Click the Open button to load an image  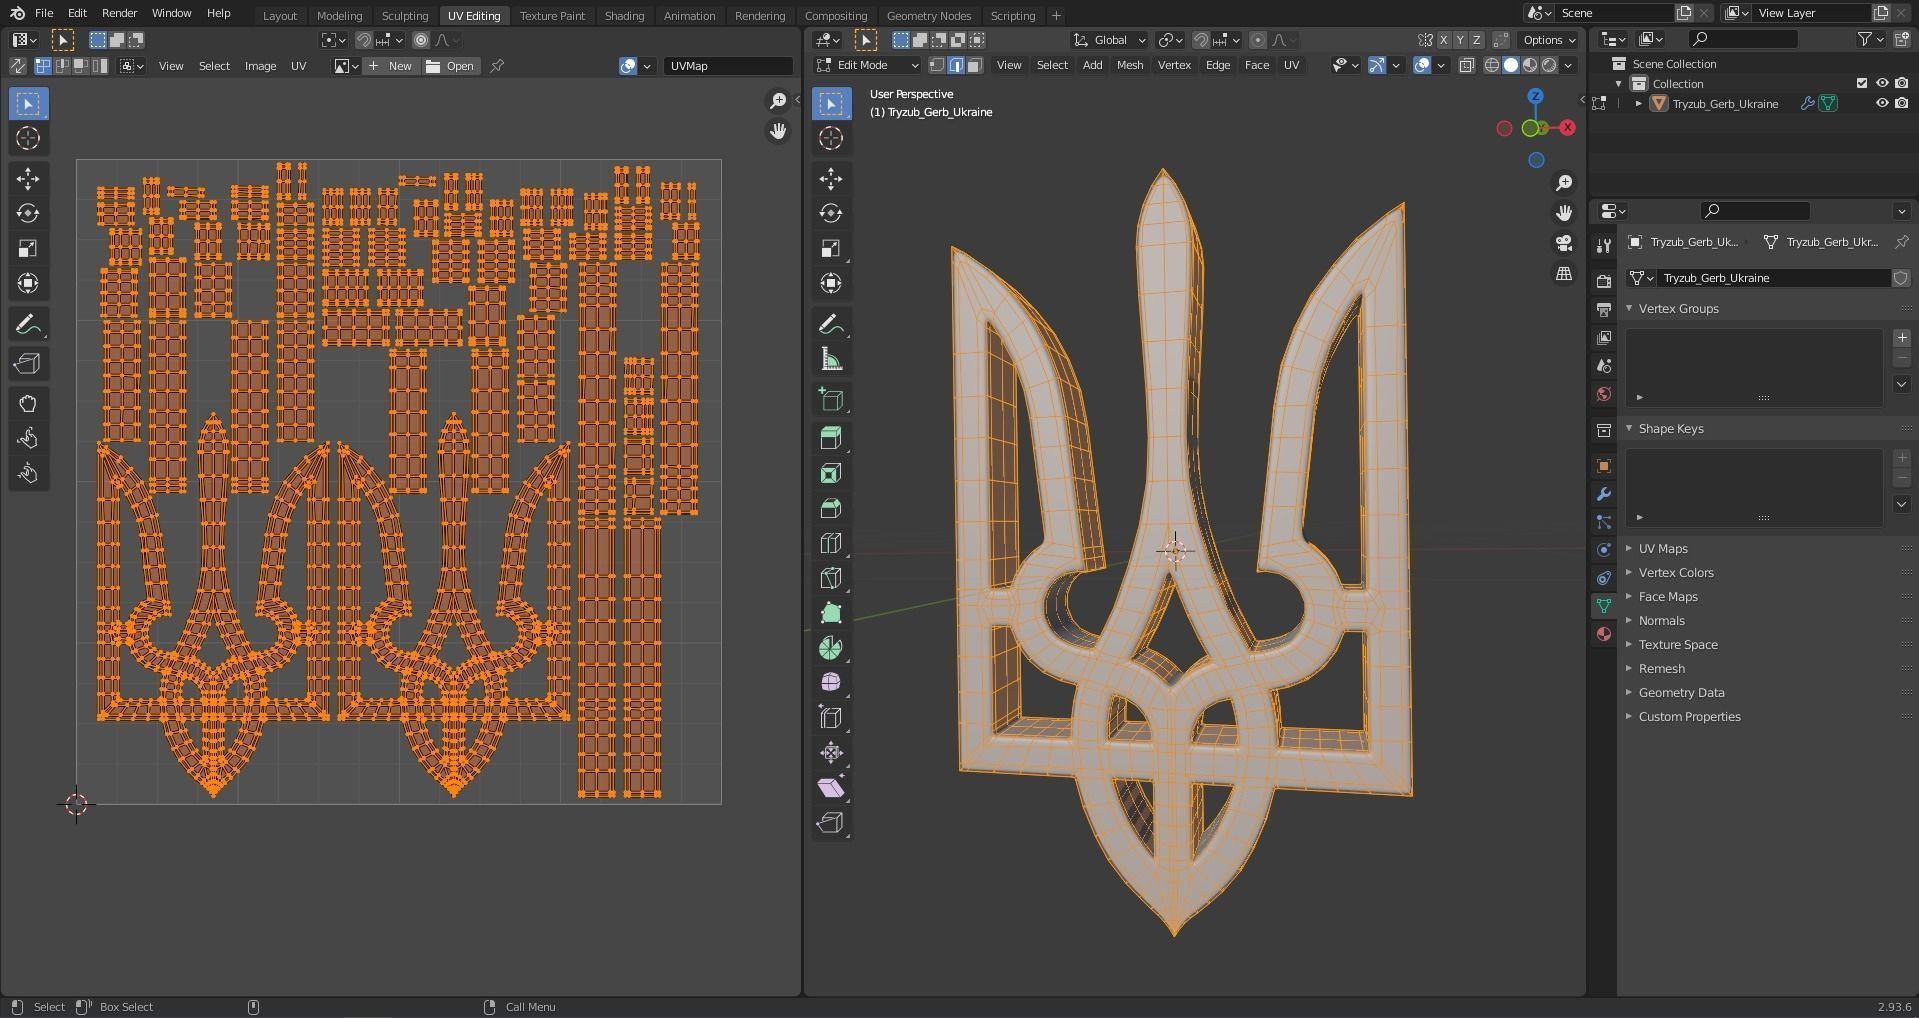pos(452,65)
